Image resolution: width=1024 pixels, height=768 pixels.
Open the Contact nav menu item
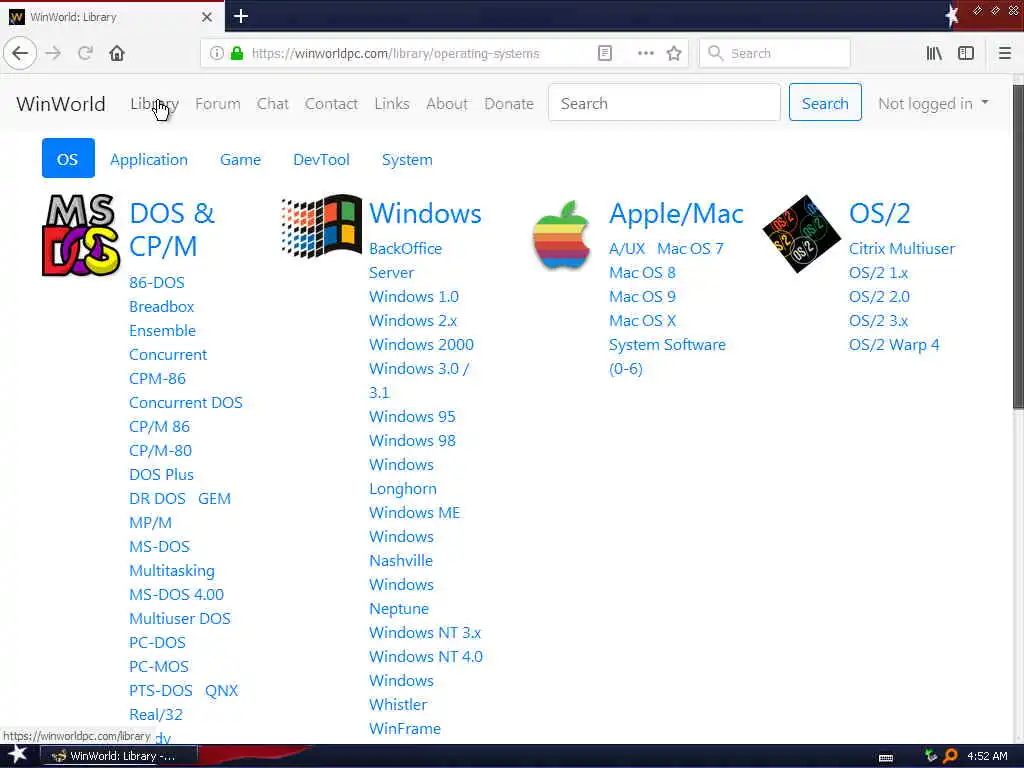331,103
